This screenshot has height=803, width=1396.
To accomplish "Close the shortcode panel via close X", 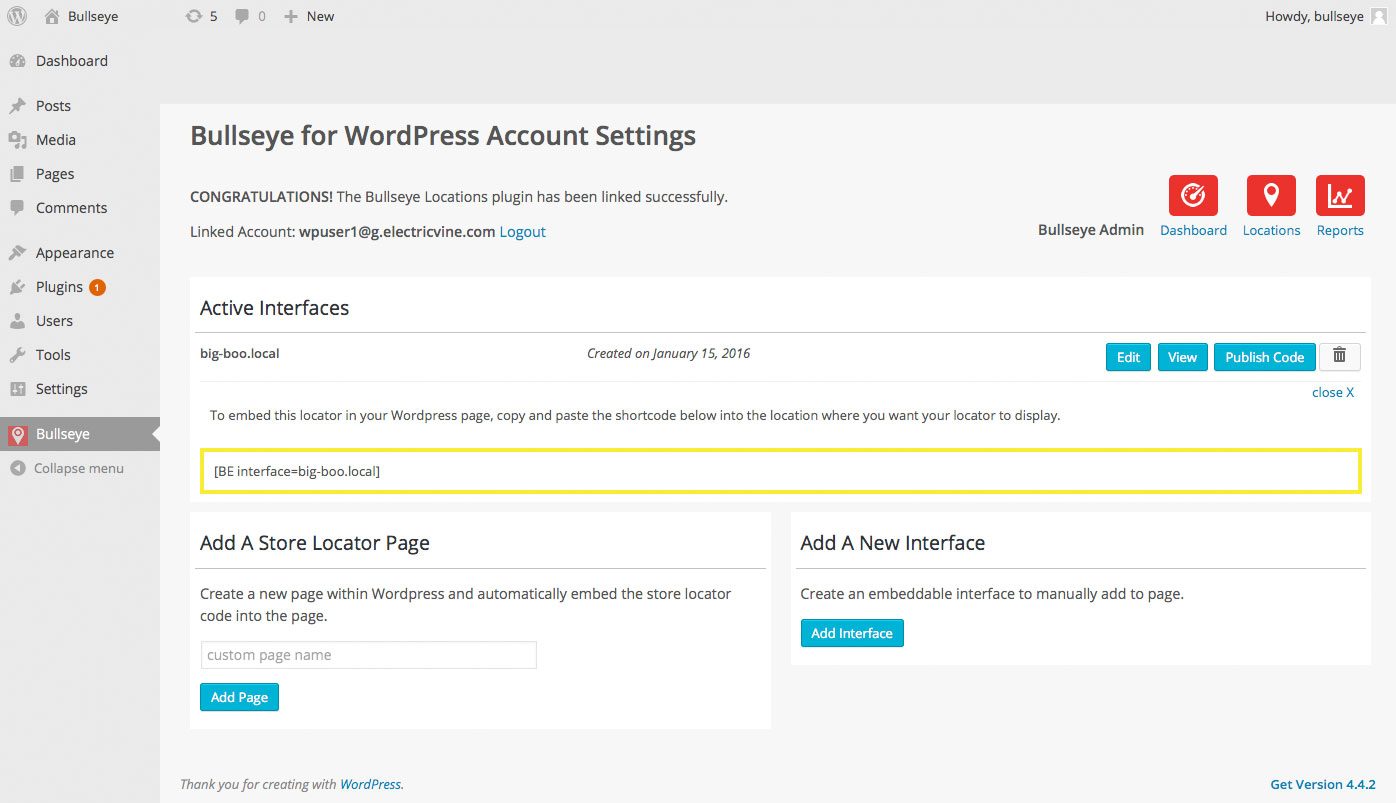I will [1333, 392].
